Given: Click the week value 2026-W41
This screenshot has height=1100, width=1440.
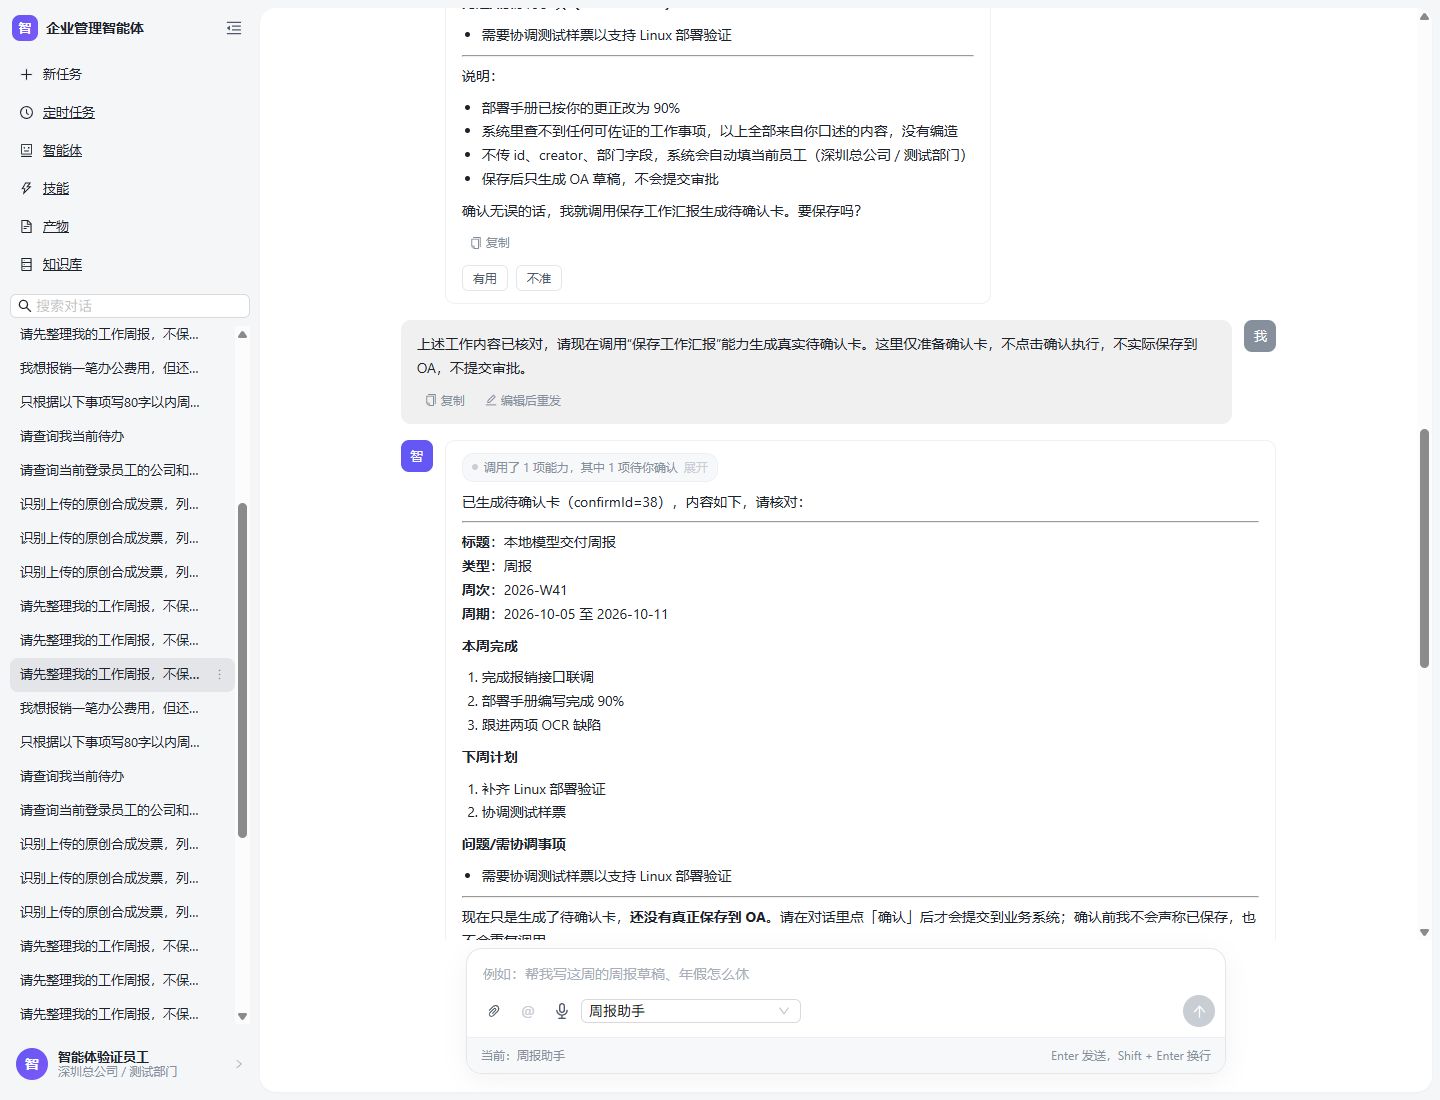Looking at the screenshot, I should (x=535, y=590).
